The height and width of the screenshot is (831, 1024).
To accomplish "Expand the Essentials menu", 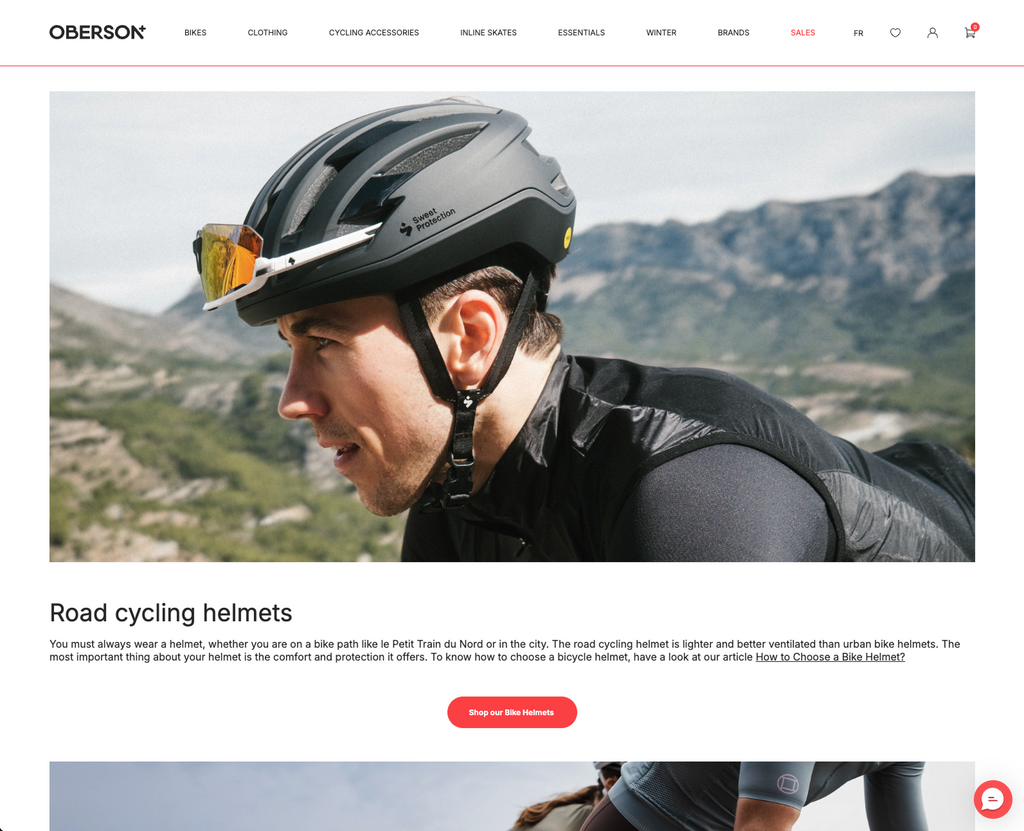I will [x=581, y=33].
